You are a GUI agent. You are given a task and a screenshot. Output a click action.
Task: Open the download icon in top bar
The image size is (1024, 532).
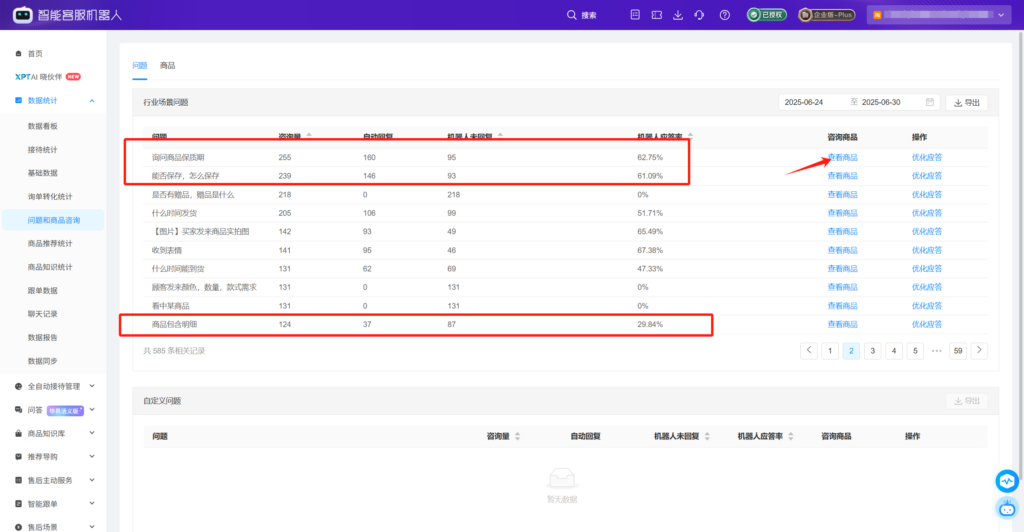(x=678, y=15)
